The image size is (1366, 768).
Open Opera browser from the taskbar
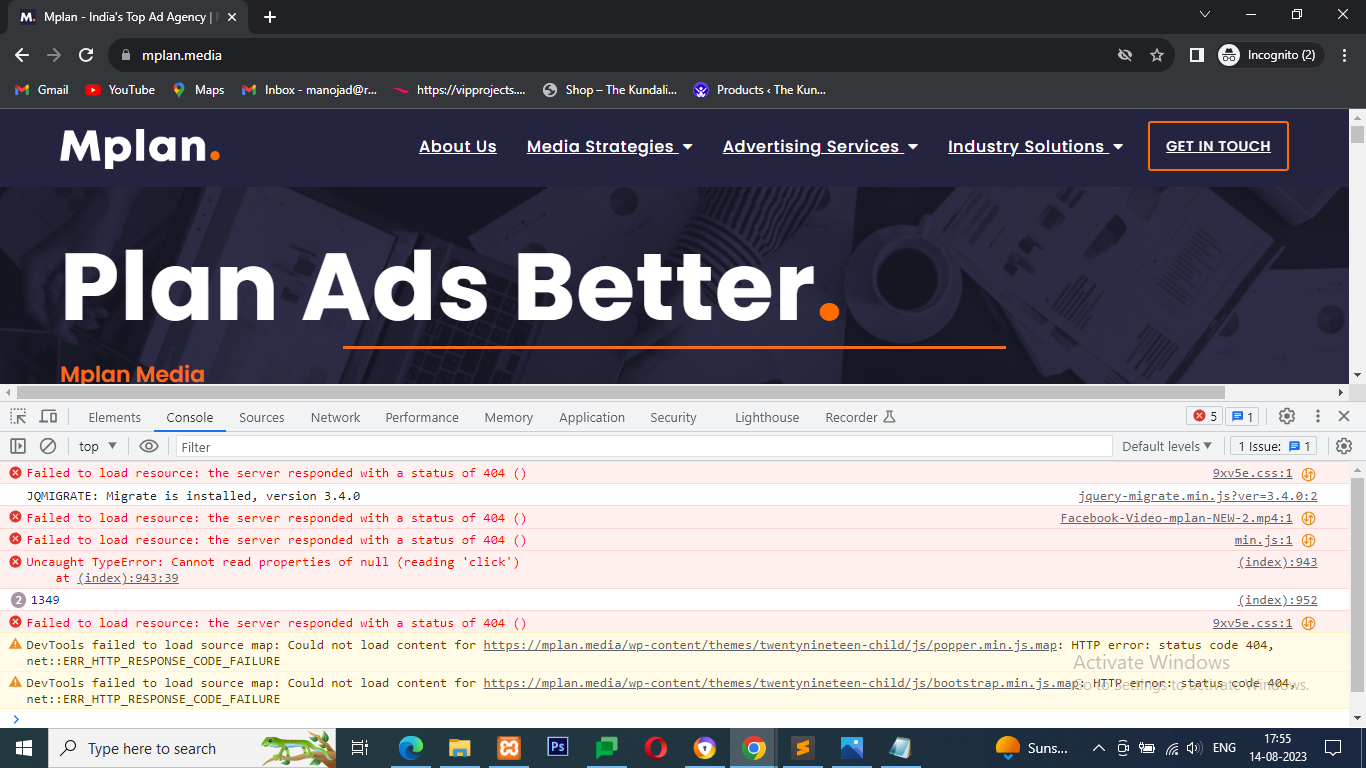[656, 748]
